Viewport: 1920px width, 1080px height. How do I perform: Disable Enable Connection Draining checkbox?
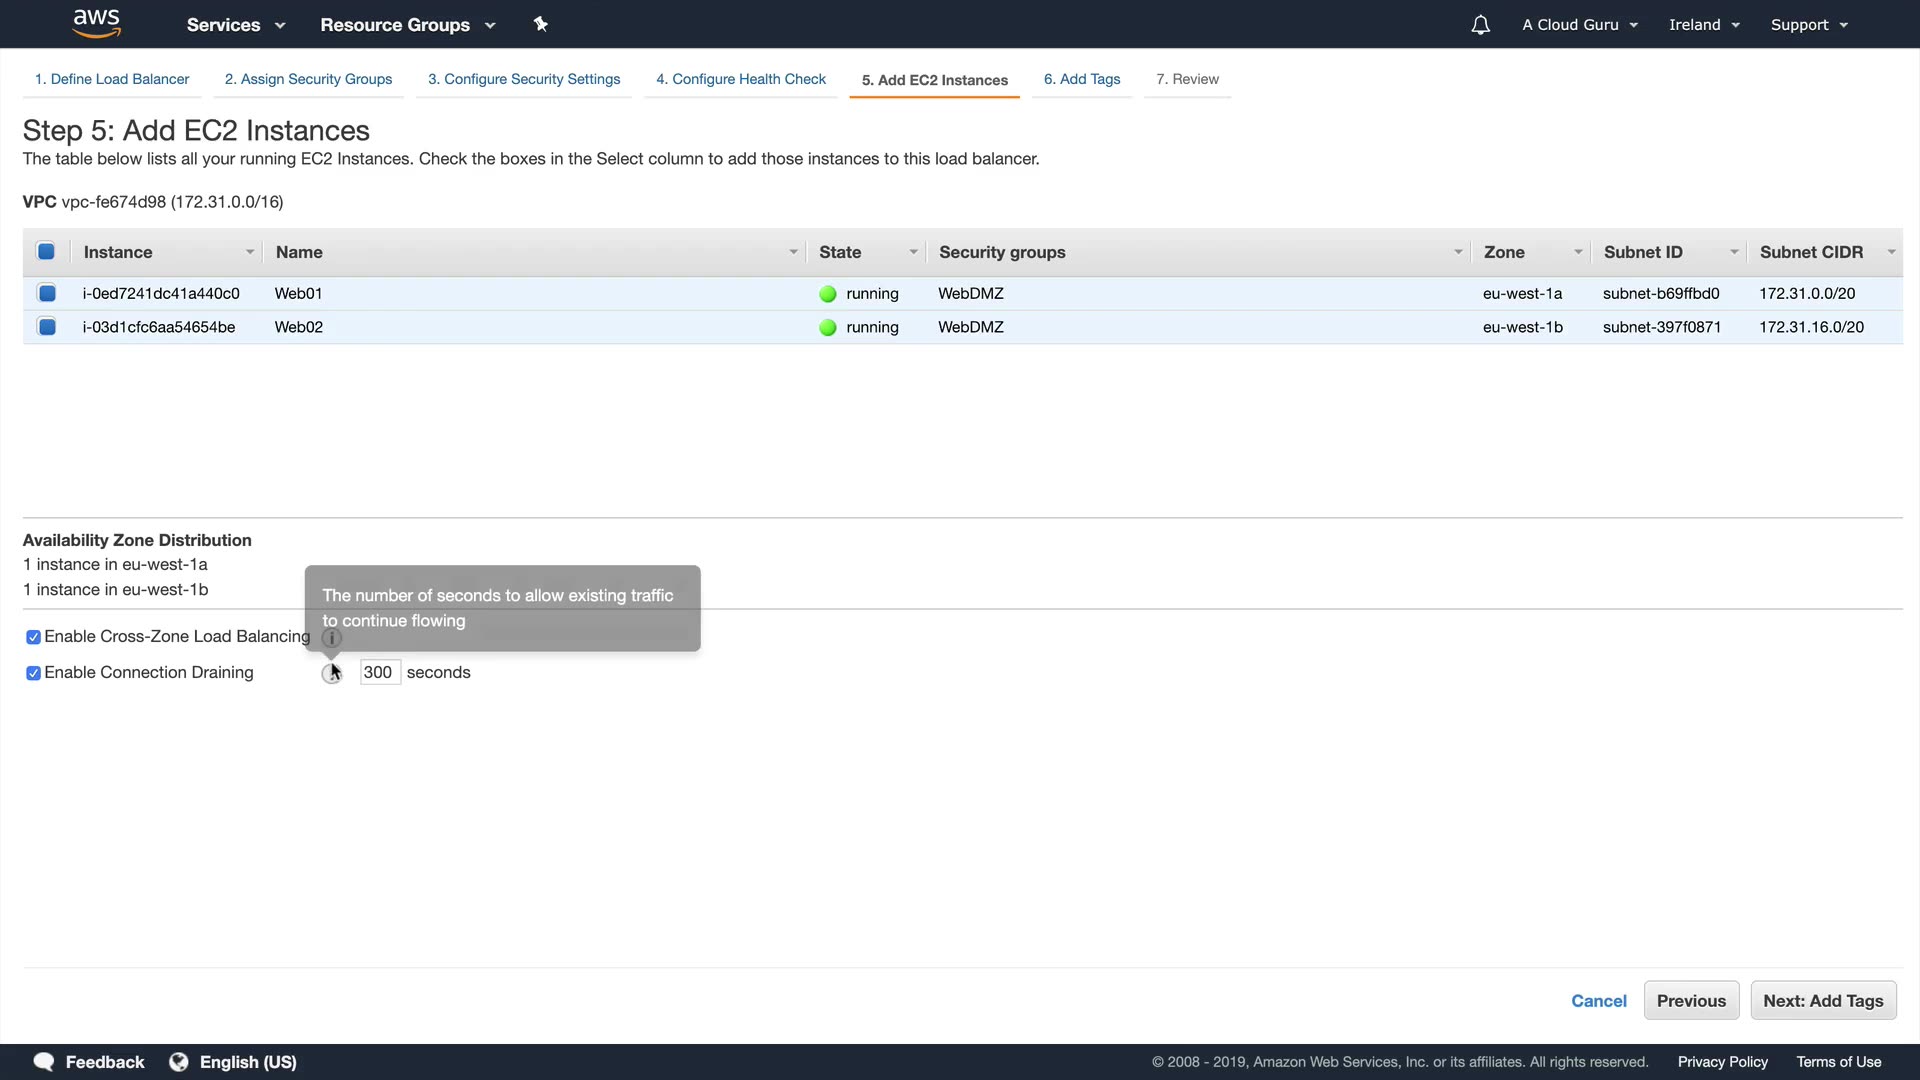(x=33, y=673)
